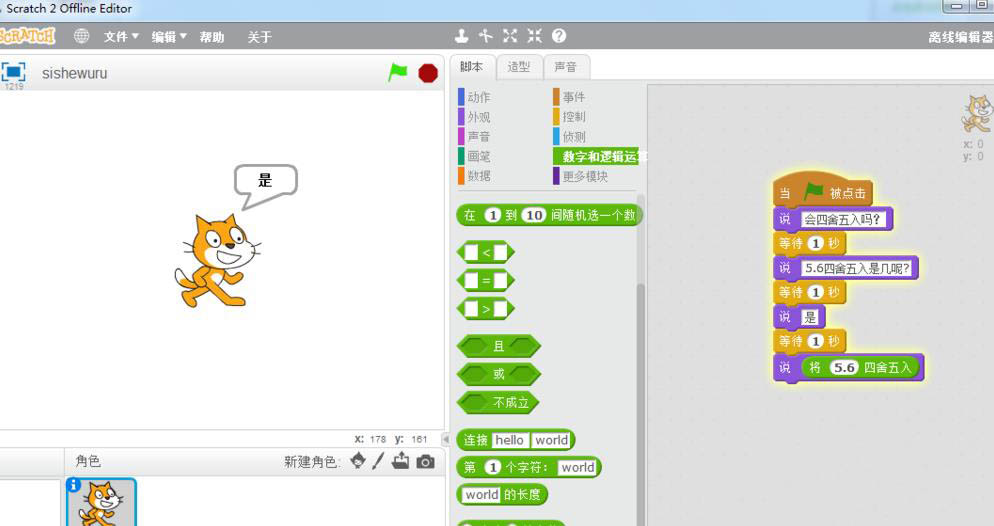The image size is (994, 526).
Task: Select the delete scissors tool
Action: [486, 36]
